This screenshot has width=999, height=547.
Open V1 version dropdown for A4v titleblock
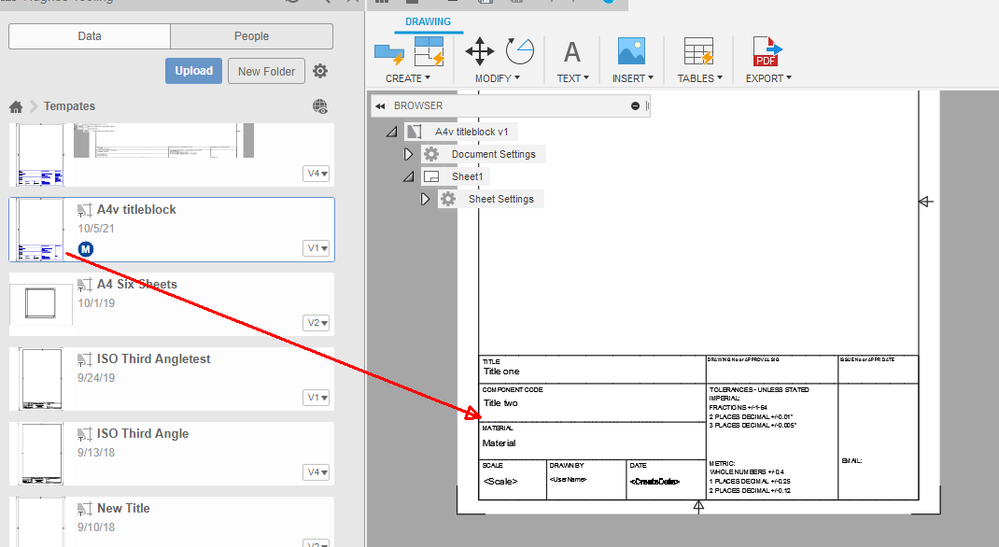point(316,248)
